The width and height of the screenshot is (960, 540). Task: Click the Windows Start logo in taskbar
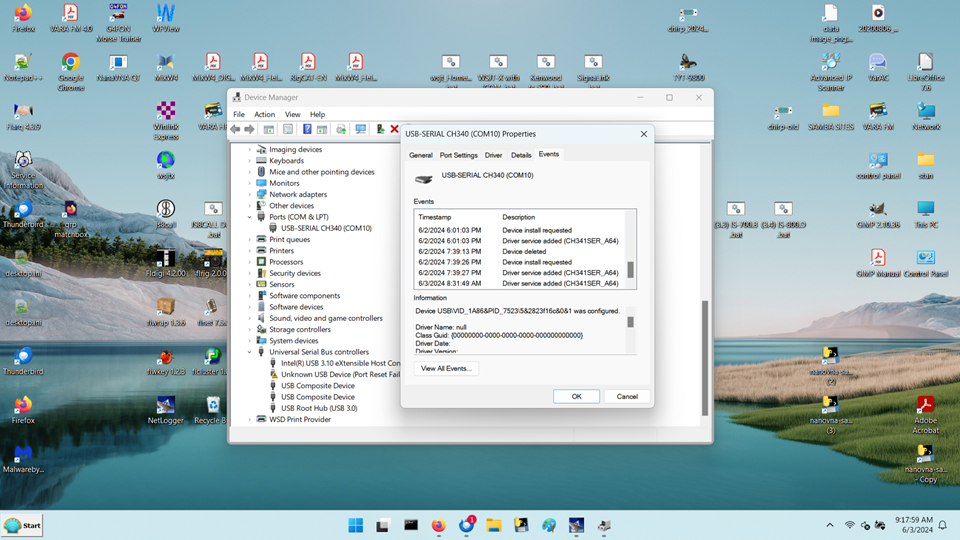pos(356,525)
